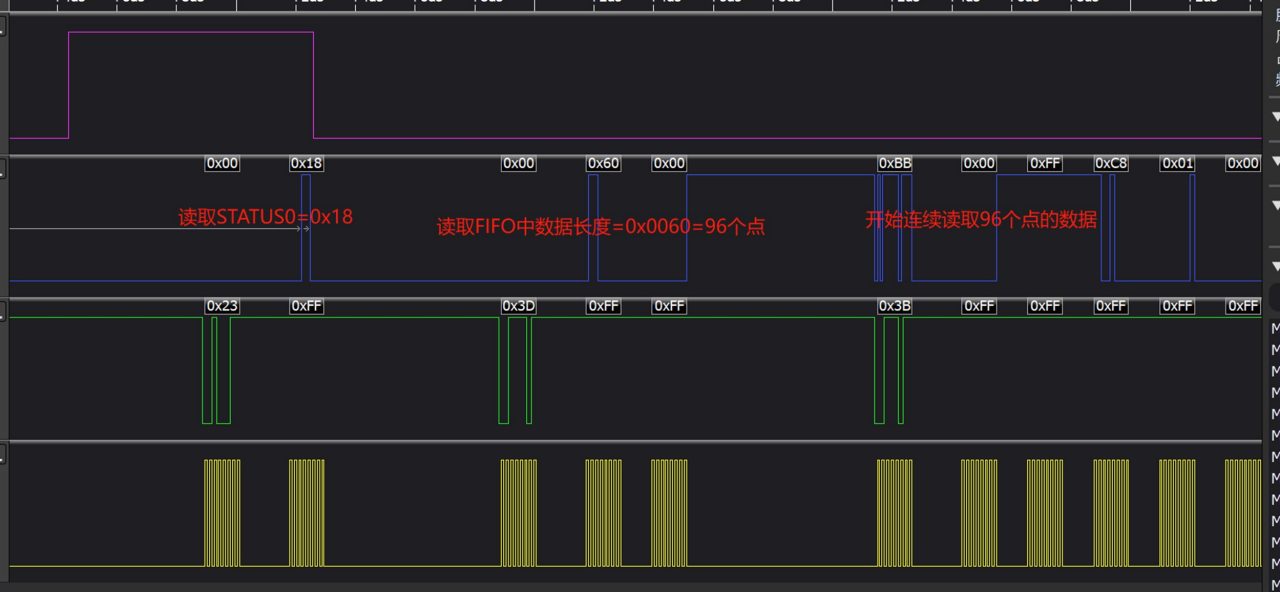Click the bottommost M measurement icon in right sidebar
Viewport: 1280px width, 592px height.
1274,586
